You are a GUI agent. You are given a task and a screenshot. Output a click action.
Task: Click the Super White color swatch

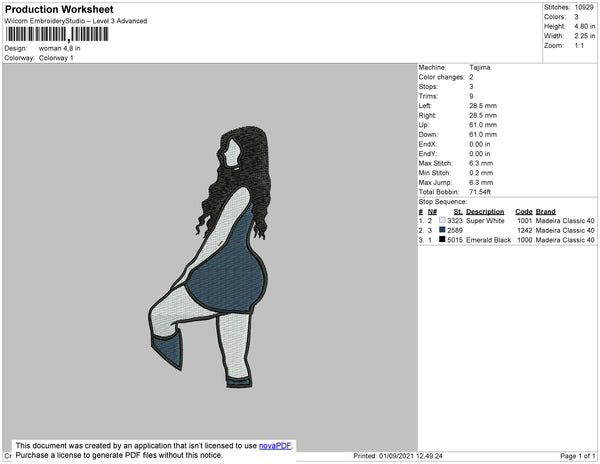tap(442, 220)
